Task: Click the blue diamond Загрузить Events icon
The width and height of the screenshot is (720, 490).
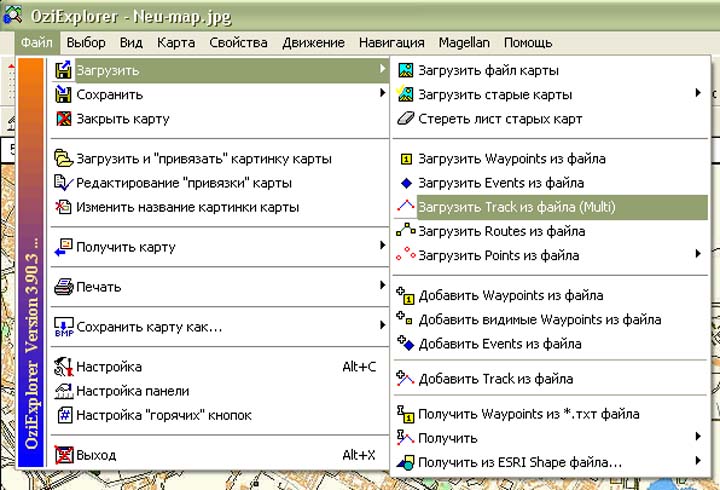Action: 406,183
